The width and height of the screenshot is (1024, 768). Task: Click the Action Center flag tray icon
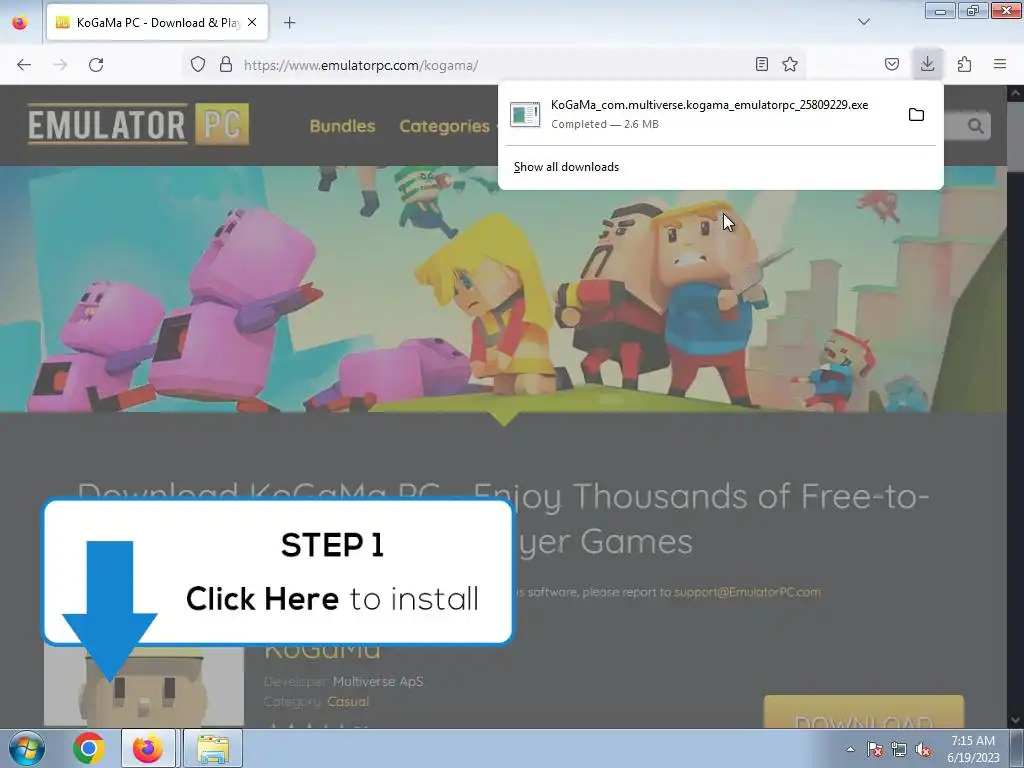[874, 749]
